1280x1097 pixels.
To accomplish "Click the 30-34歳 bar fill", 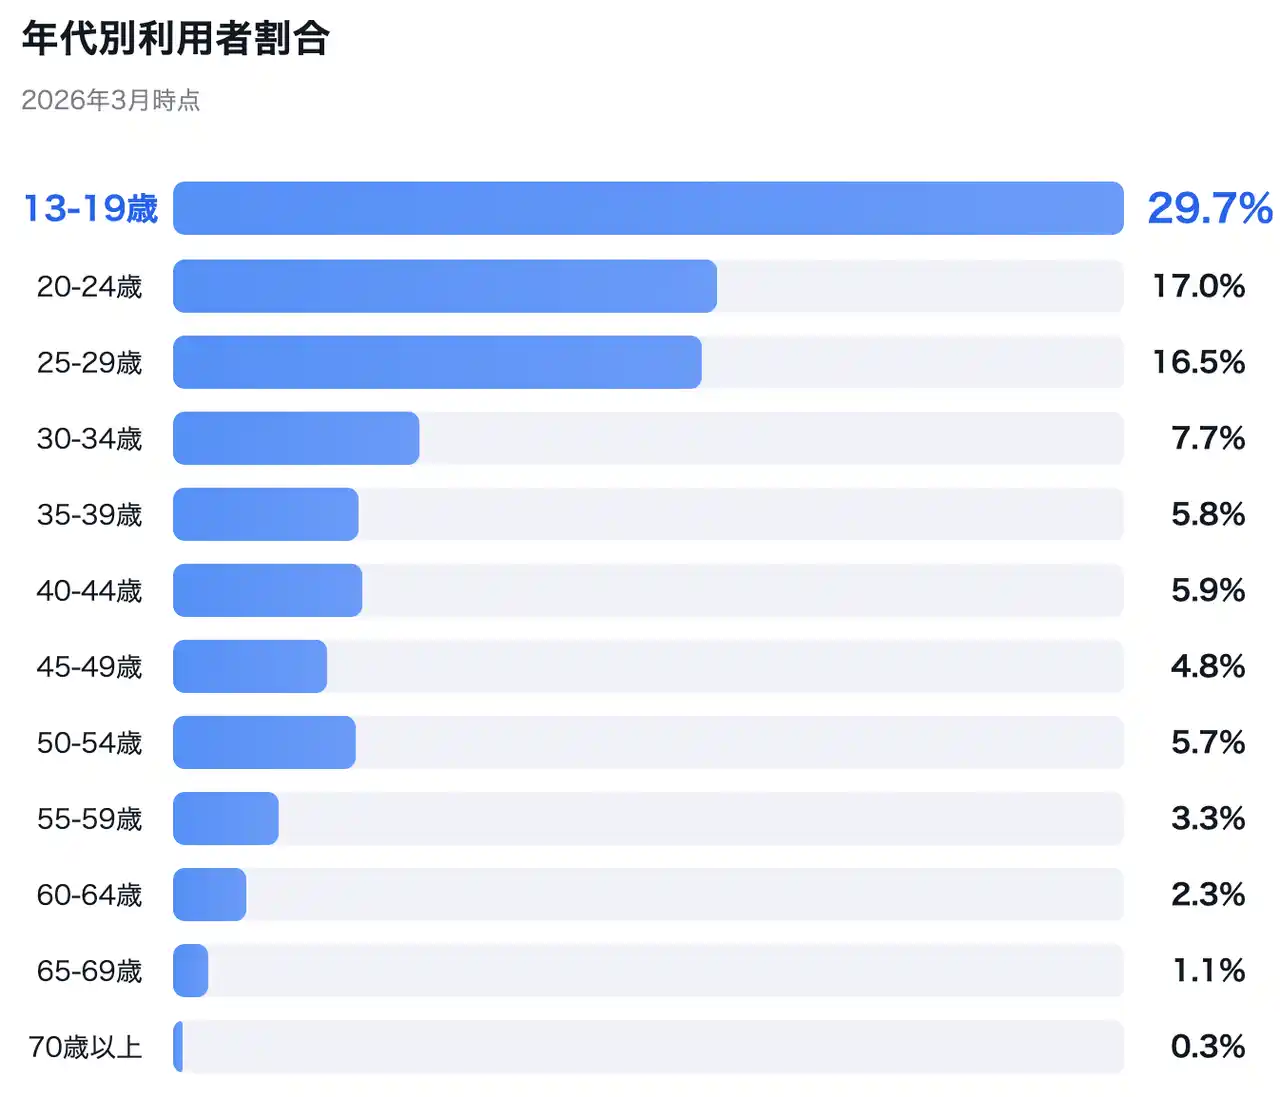I will point(296,438).
